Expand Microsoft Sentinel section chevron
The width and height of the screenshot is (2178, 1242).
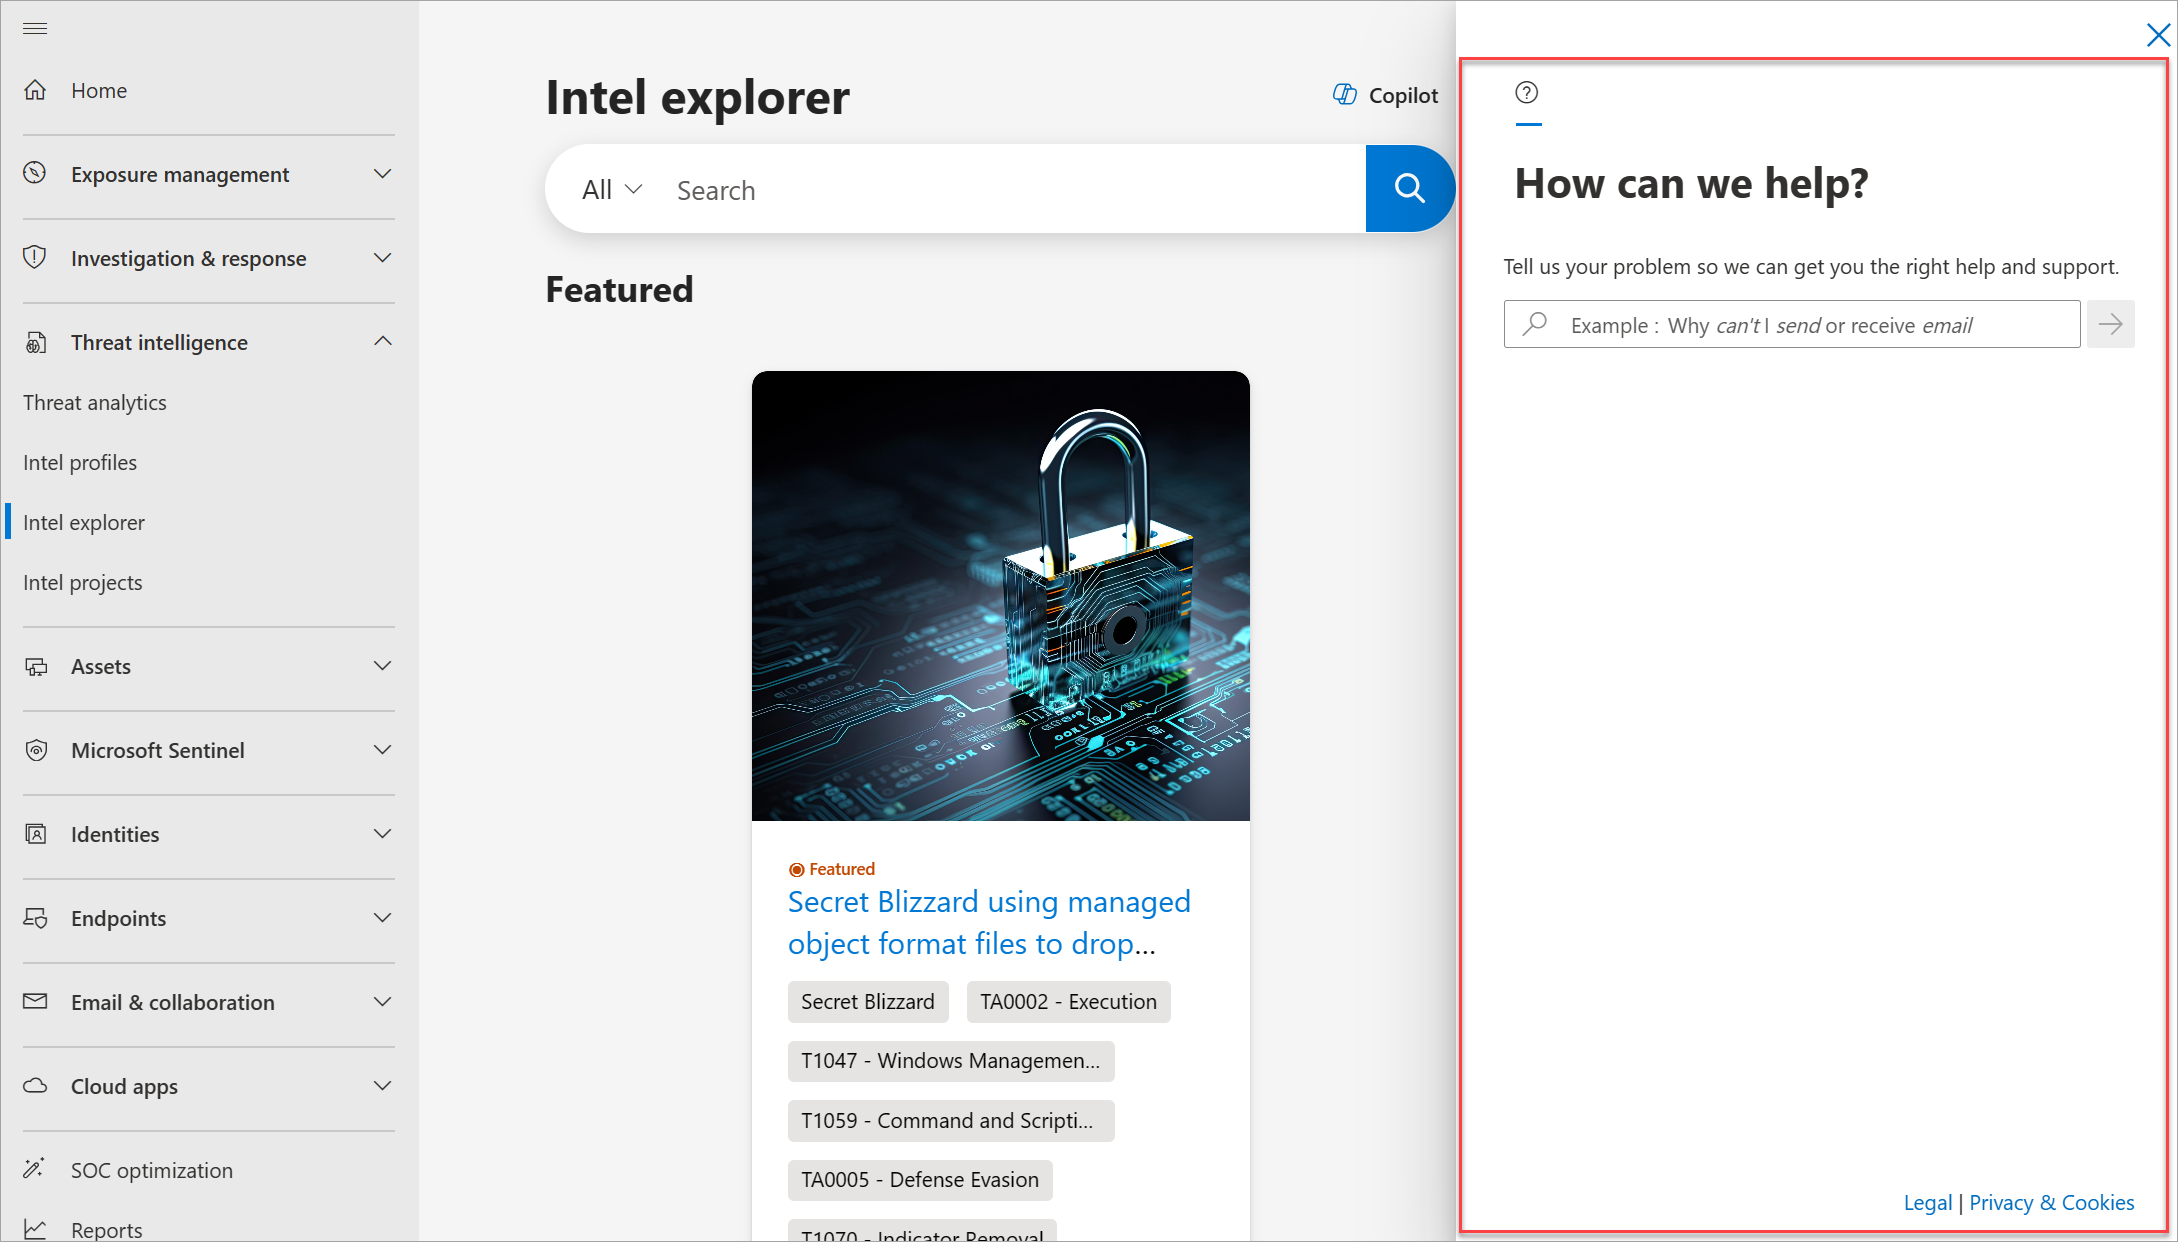click(x=382, y=750)
